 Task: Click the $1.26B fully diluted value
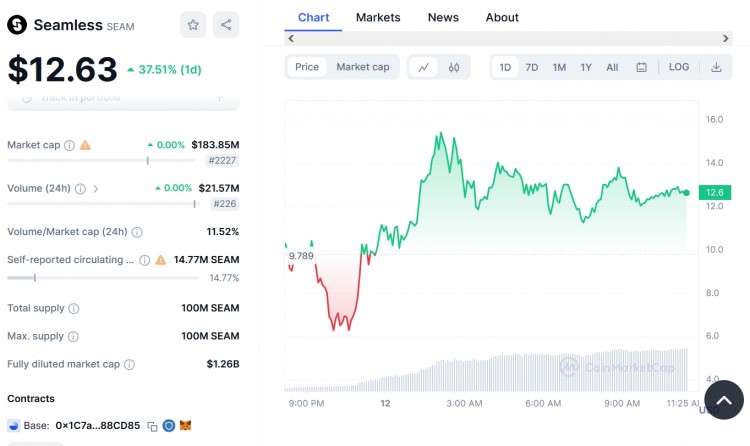pyautogui.click(x=223, y=364)
